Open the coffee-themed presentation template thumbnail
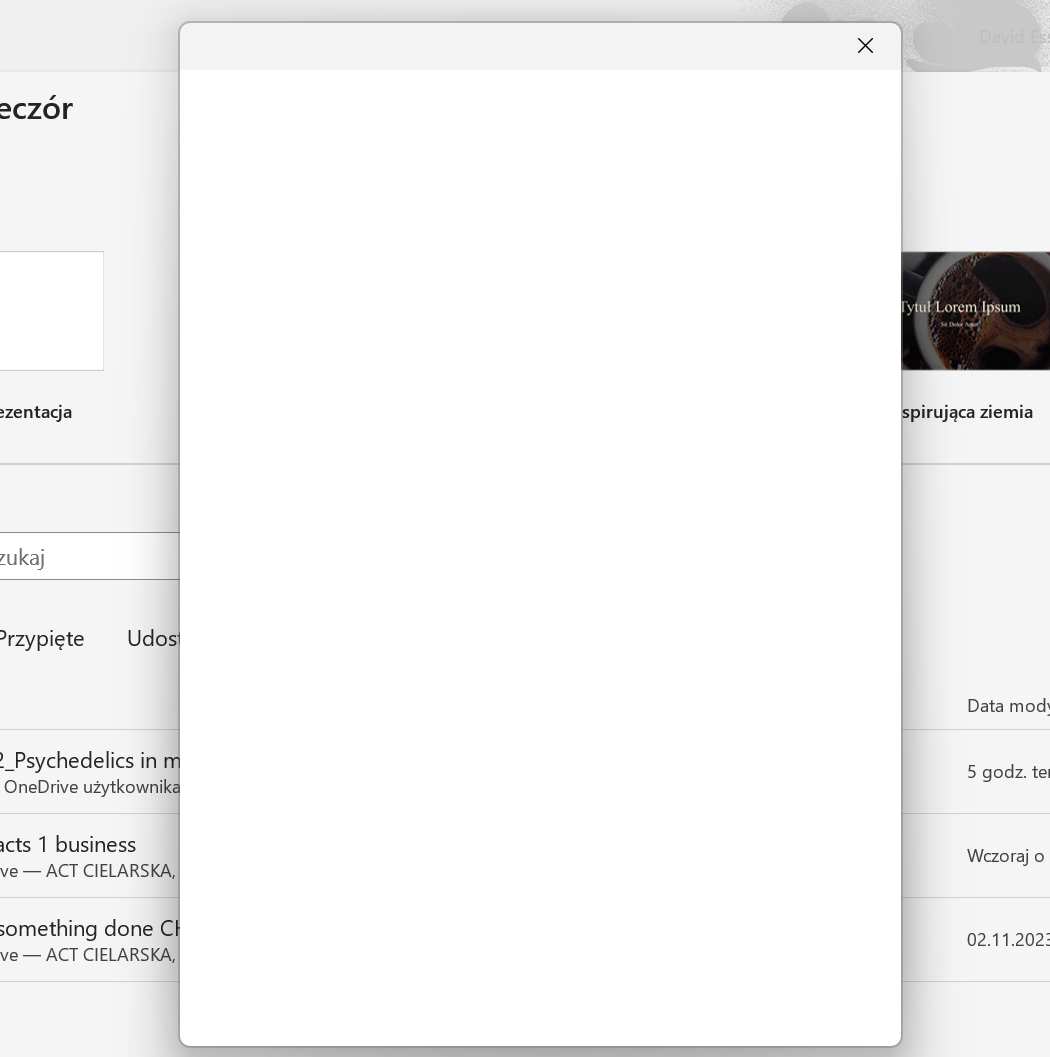Image resolution: width=1050 pixels, height=1057 pixels. 975,311
